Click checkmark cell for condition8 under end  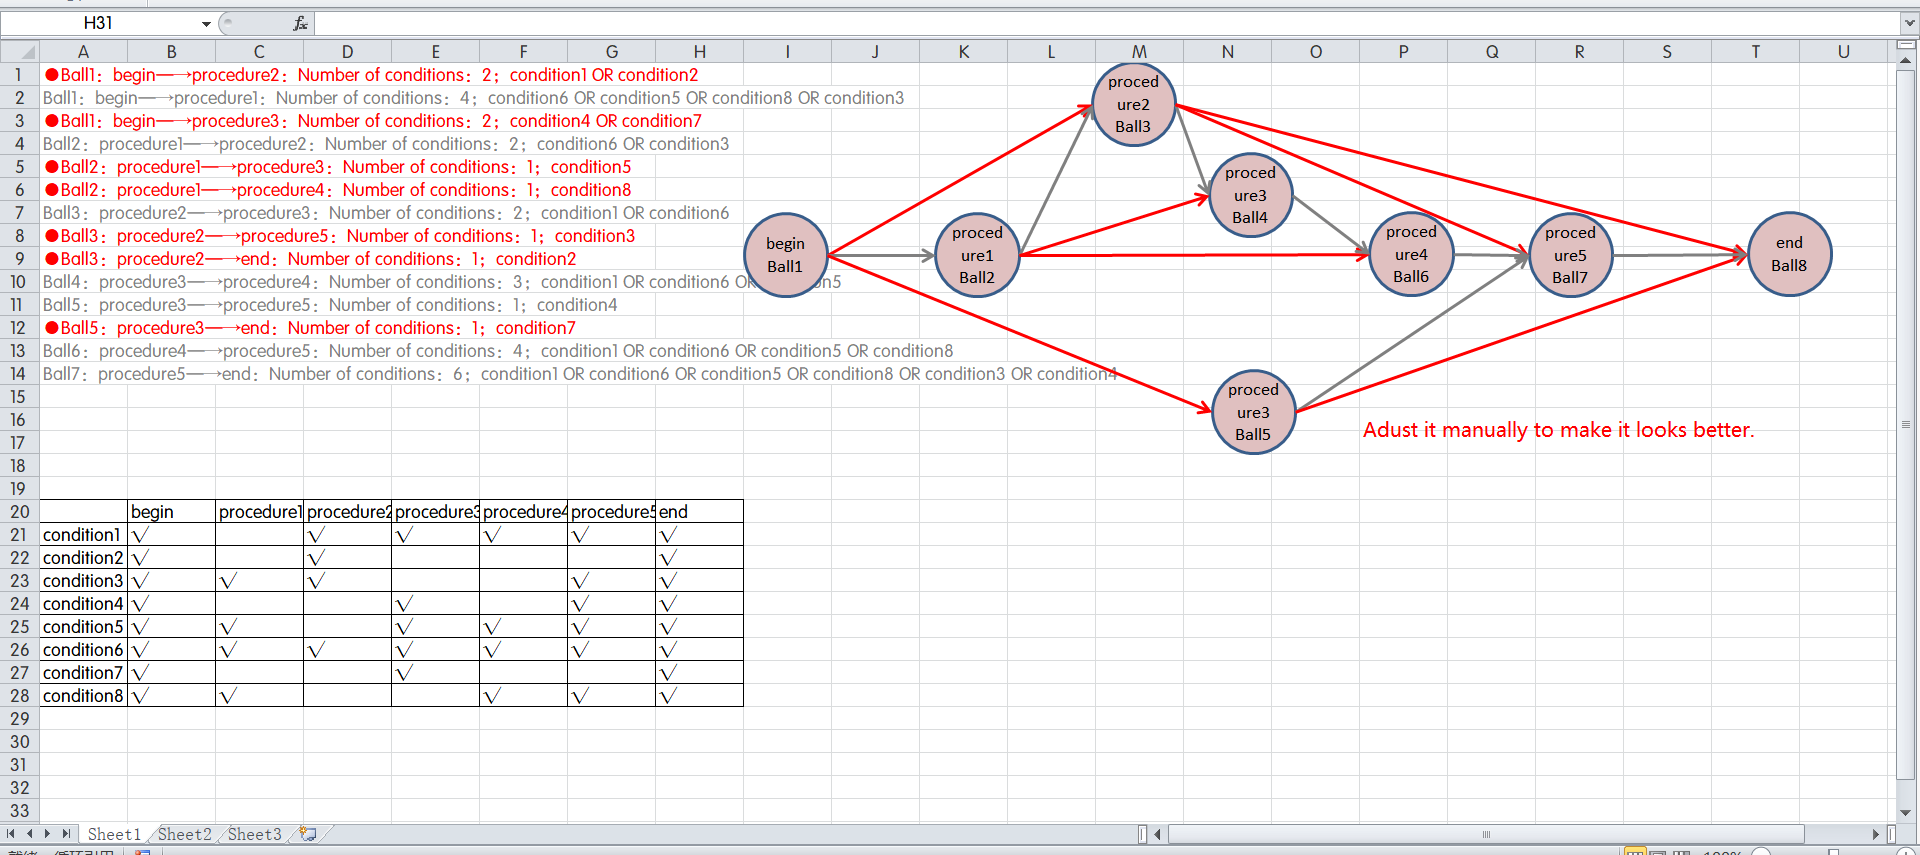point(699,696)
